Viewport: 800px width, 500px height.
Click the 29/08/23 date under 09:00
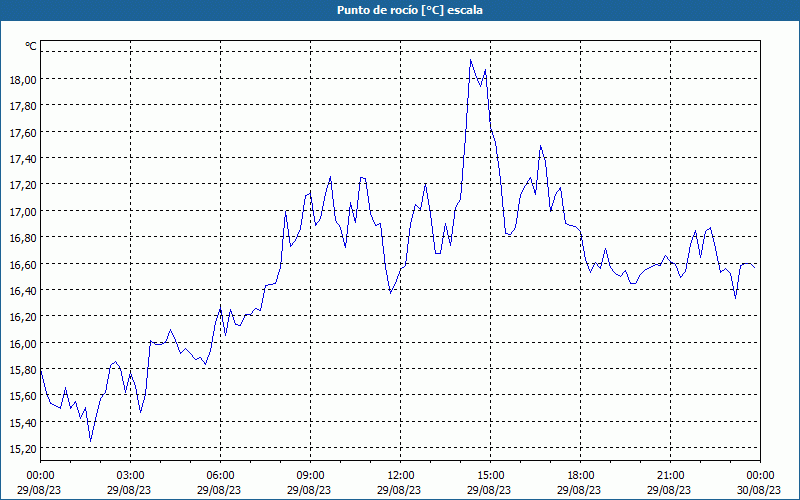pyautogui.click(x=309, y=490)
